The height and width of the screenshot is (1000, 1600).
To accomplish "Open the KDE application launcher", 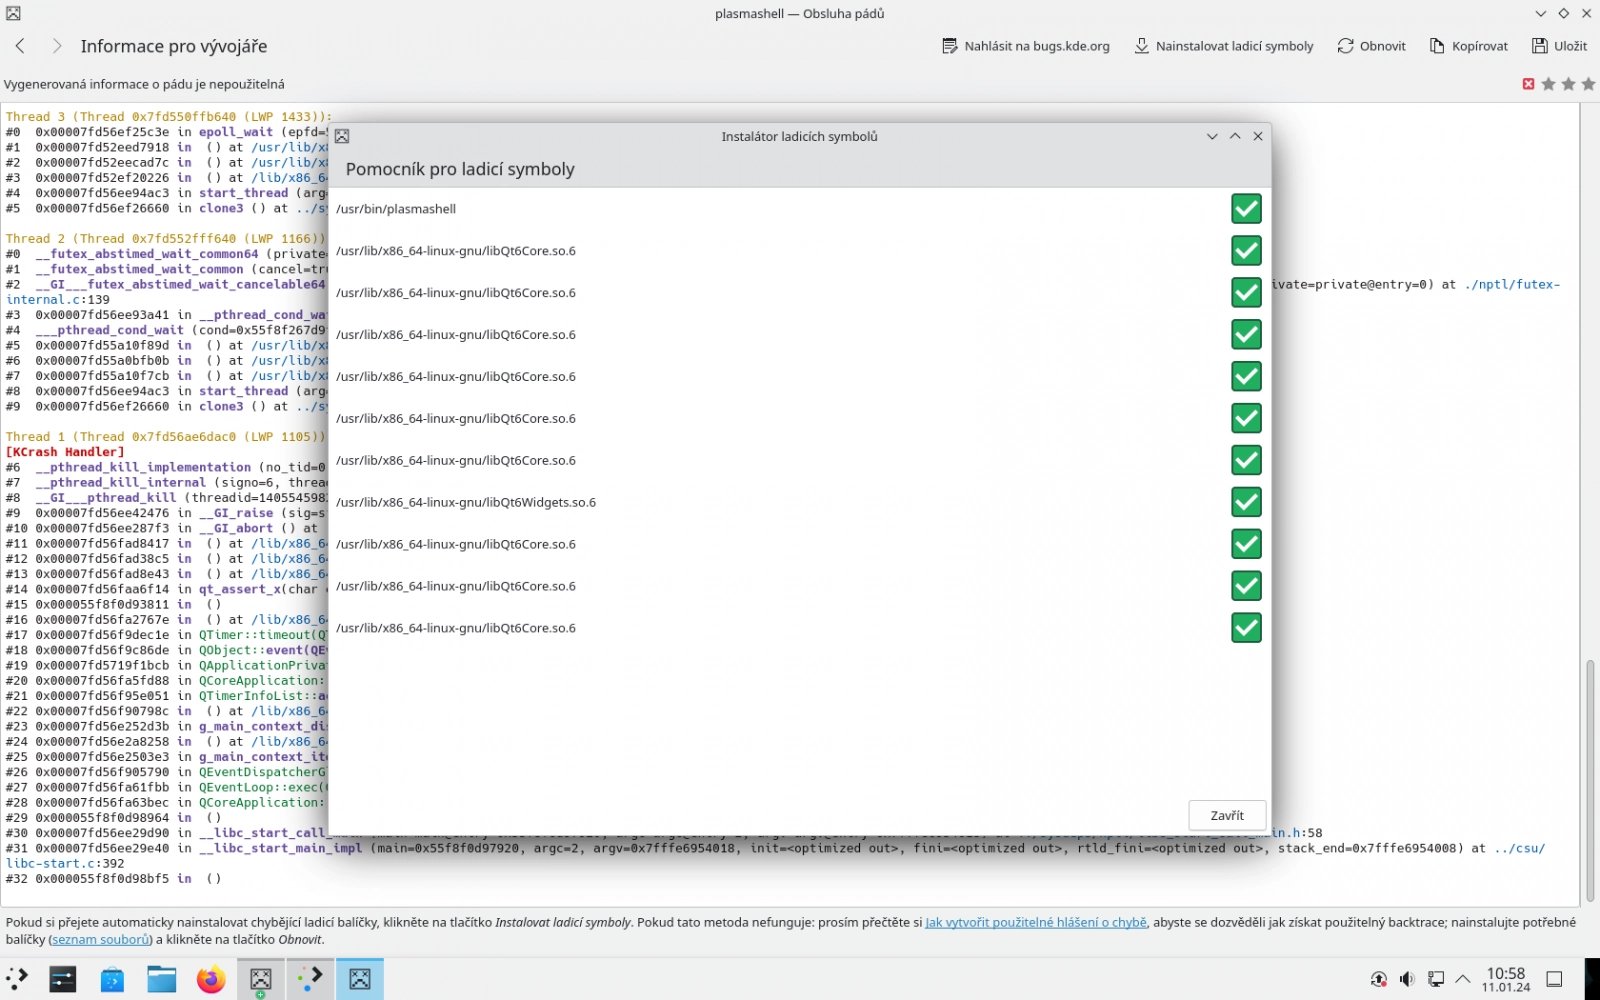I will [17, 979].
